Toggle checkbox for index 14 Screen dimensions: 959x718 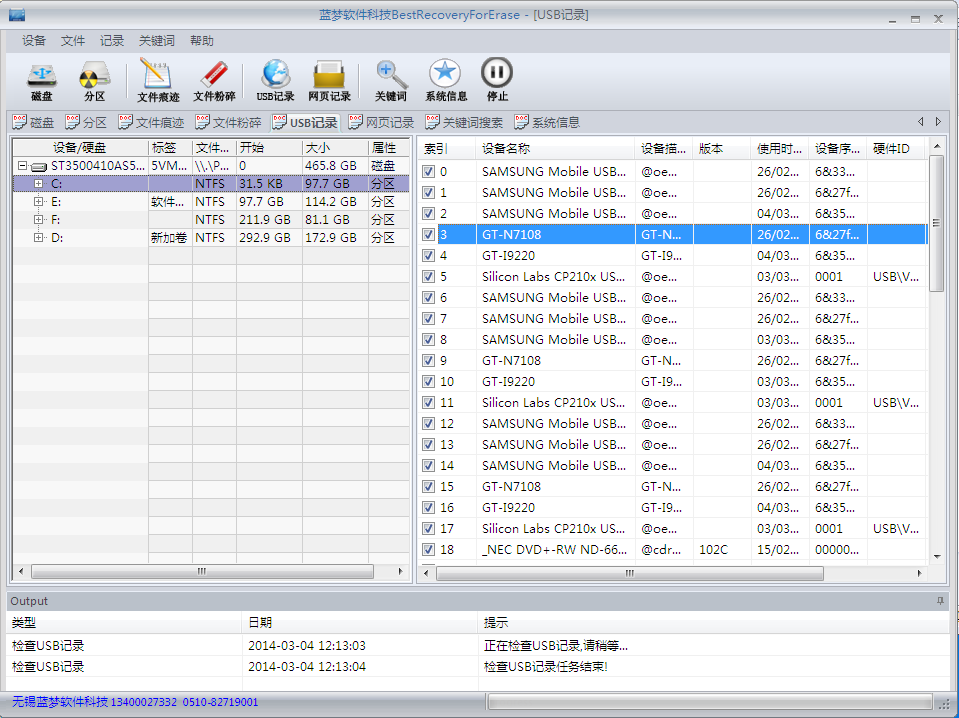pos(429,465)
